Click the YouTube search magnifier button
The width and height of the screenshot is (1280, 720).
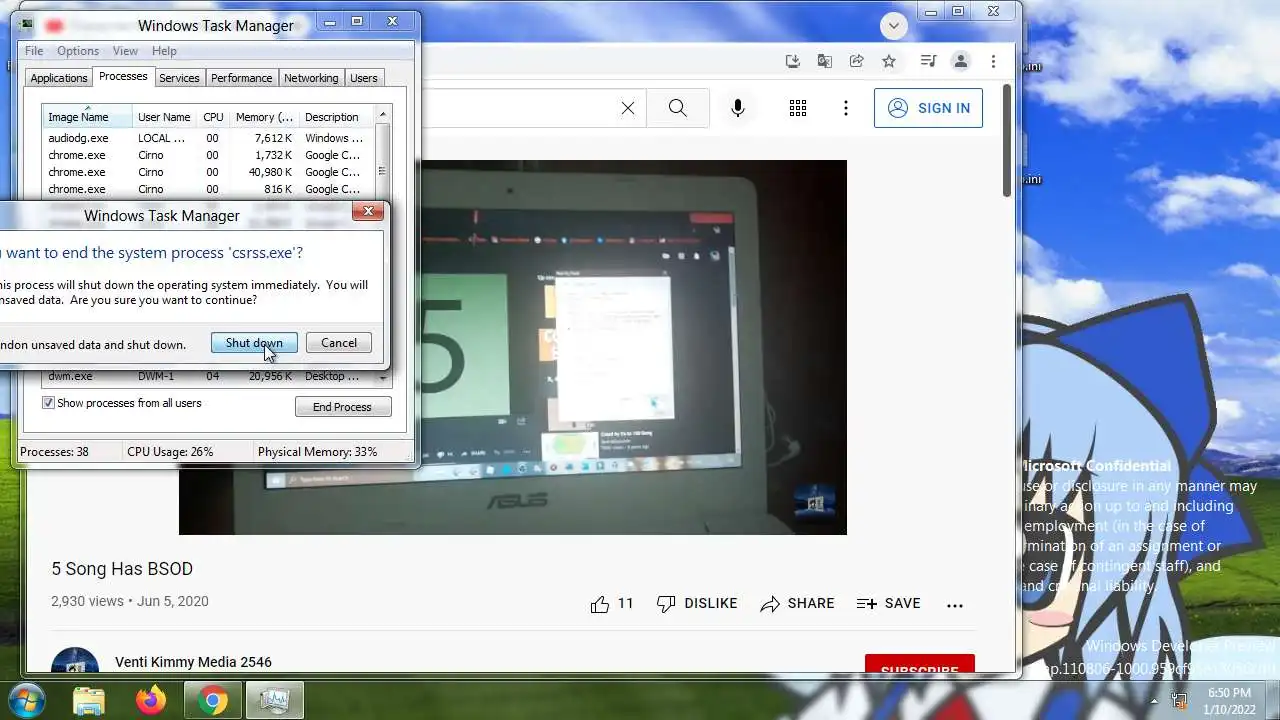[x=678, y=108]
